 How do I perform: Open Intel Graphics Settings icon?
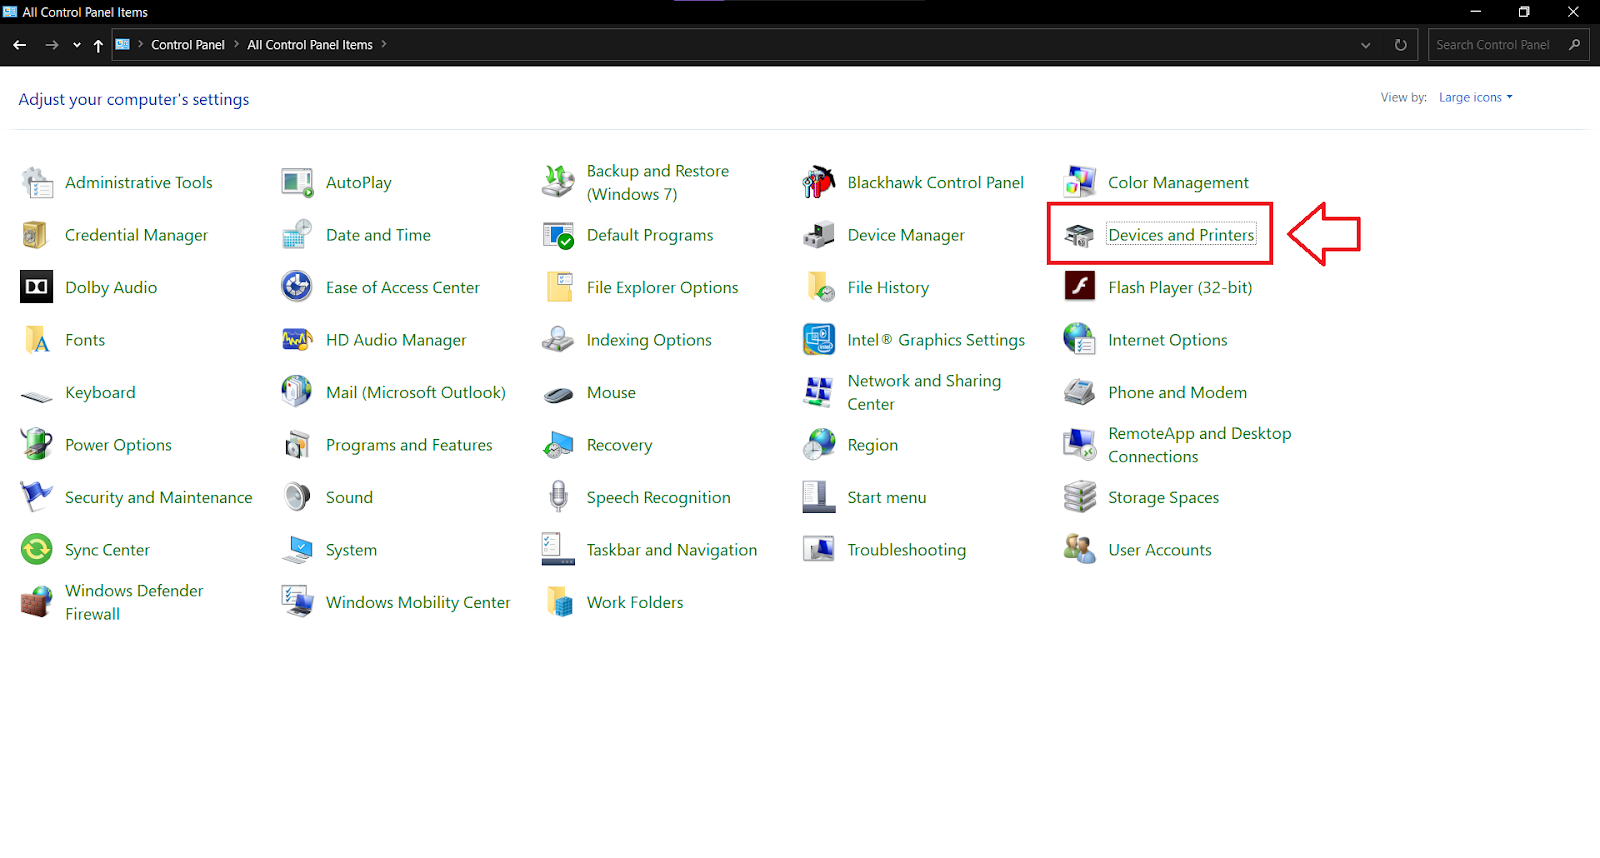tap(819, 340)
